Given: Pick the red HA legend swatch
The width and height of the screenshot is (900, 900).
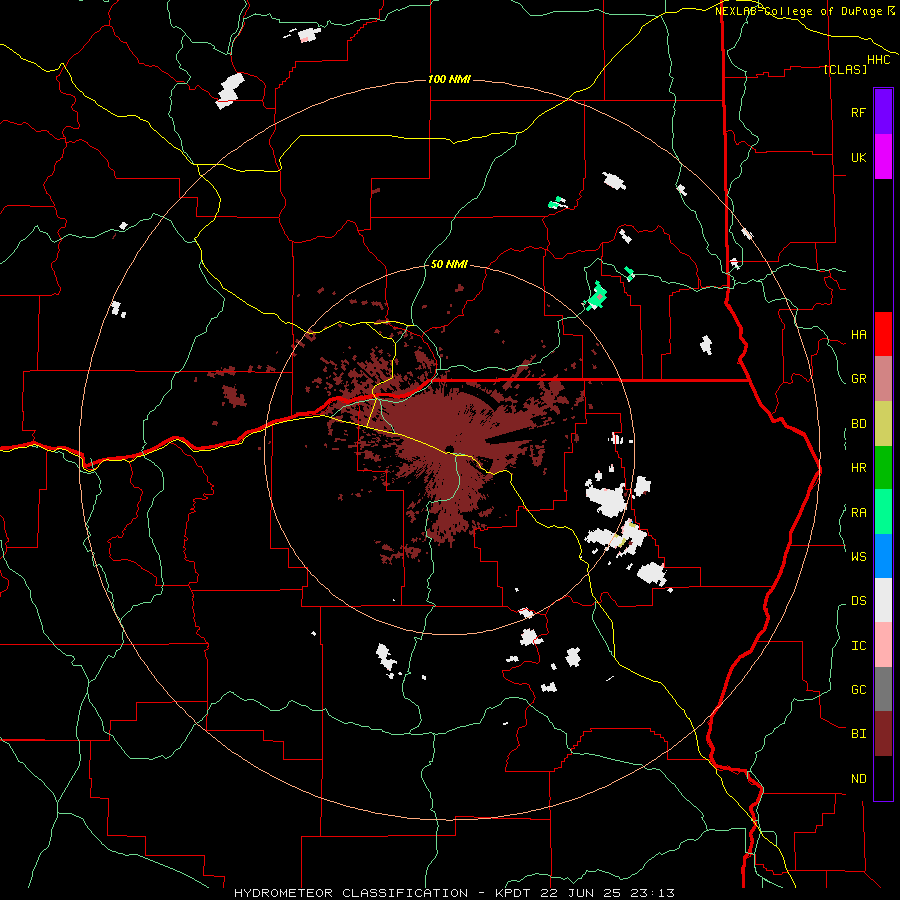Looking at the screenshot, I should tap(883, 334).
